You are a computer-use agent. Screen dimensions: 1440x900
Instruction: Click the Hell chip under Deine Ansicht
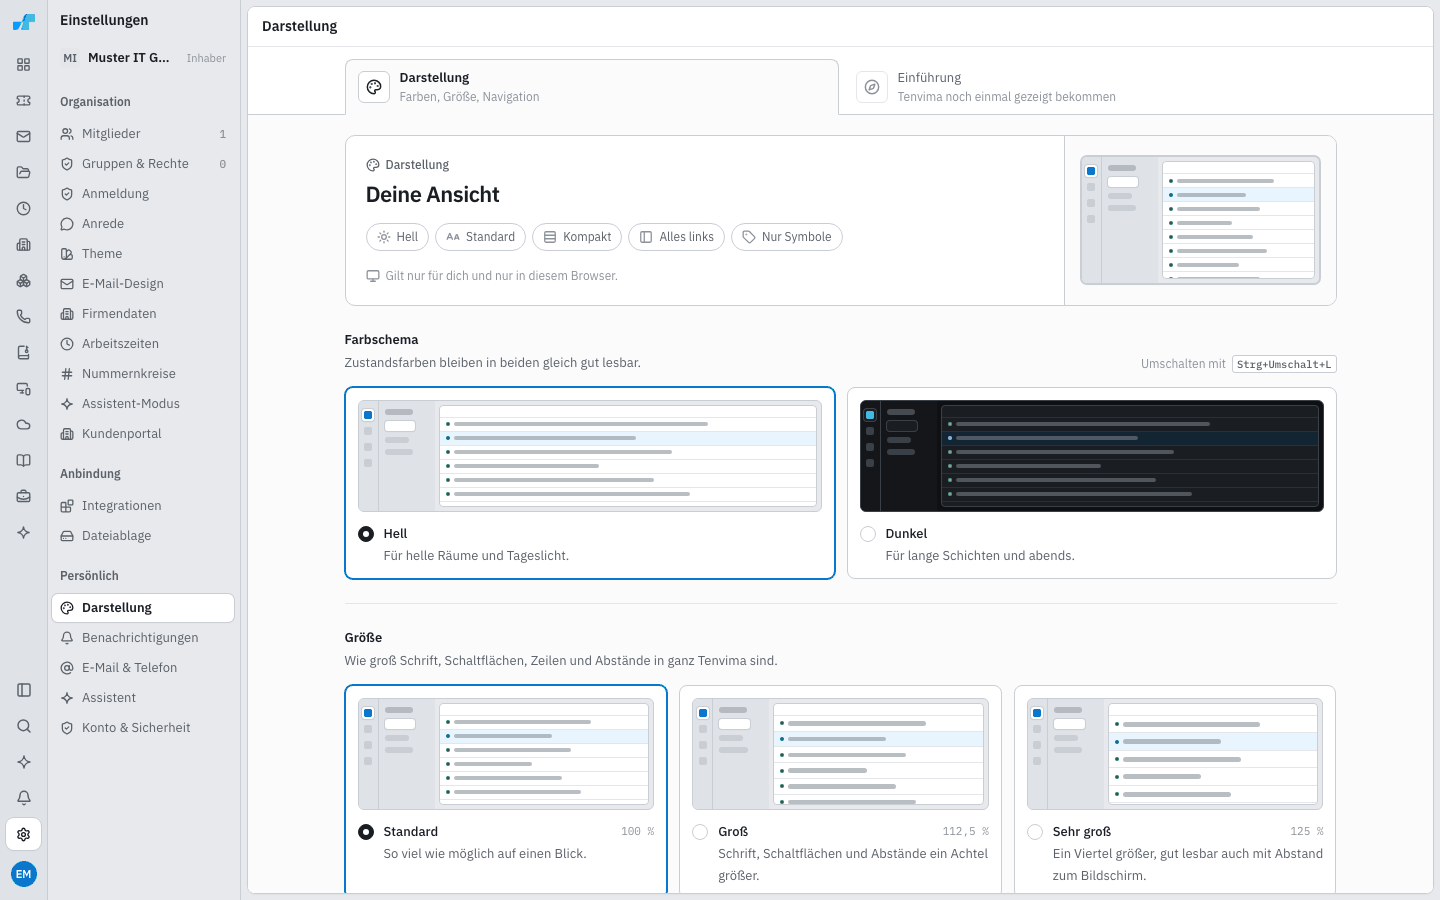pos(397,237)
